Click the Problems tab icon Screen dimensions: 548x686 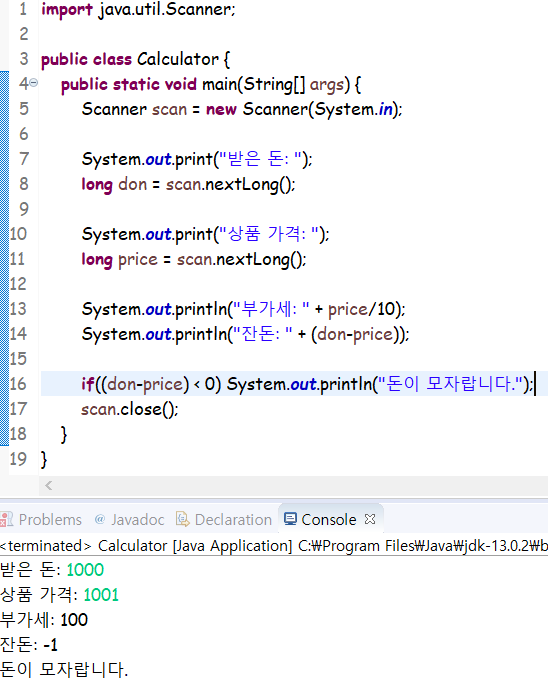point(7,519)
